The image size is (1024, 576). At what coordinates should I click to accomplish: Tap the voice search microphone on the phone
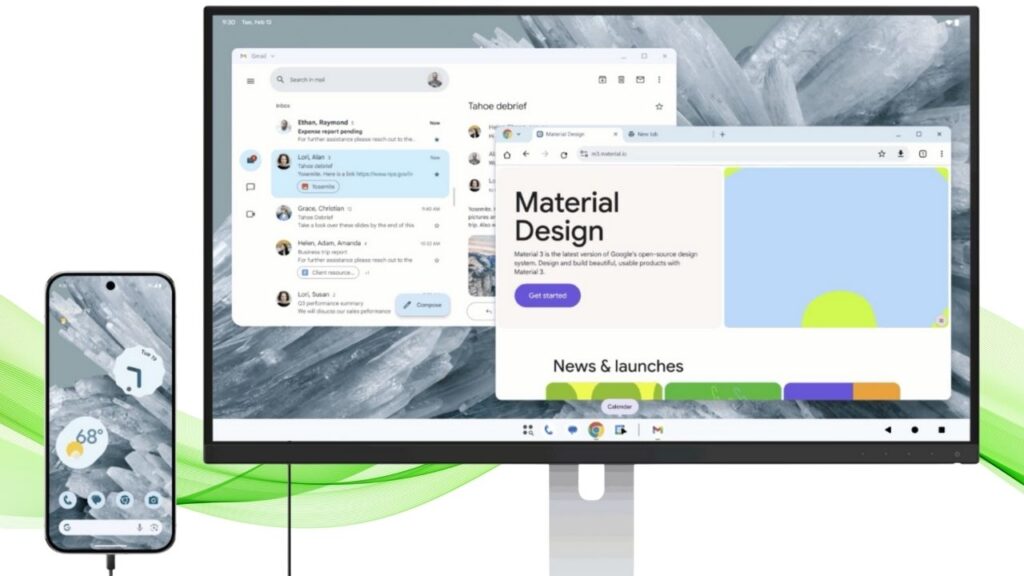point(139,527)
